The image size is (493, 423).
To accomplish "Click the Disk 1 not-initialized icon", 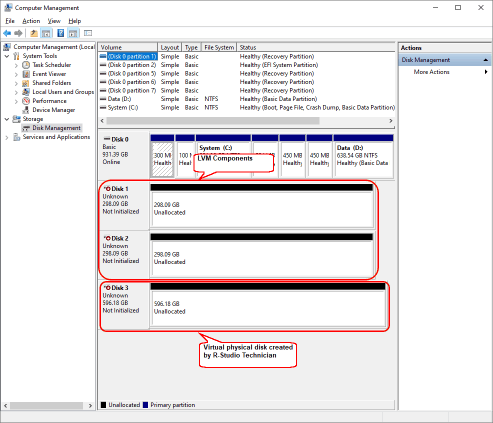I will coord(107,189).
